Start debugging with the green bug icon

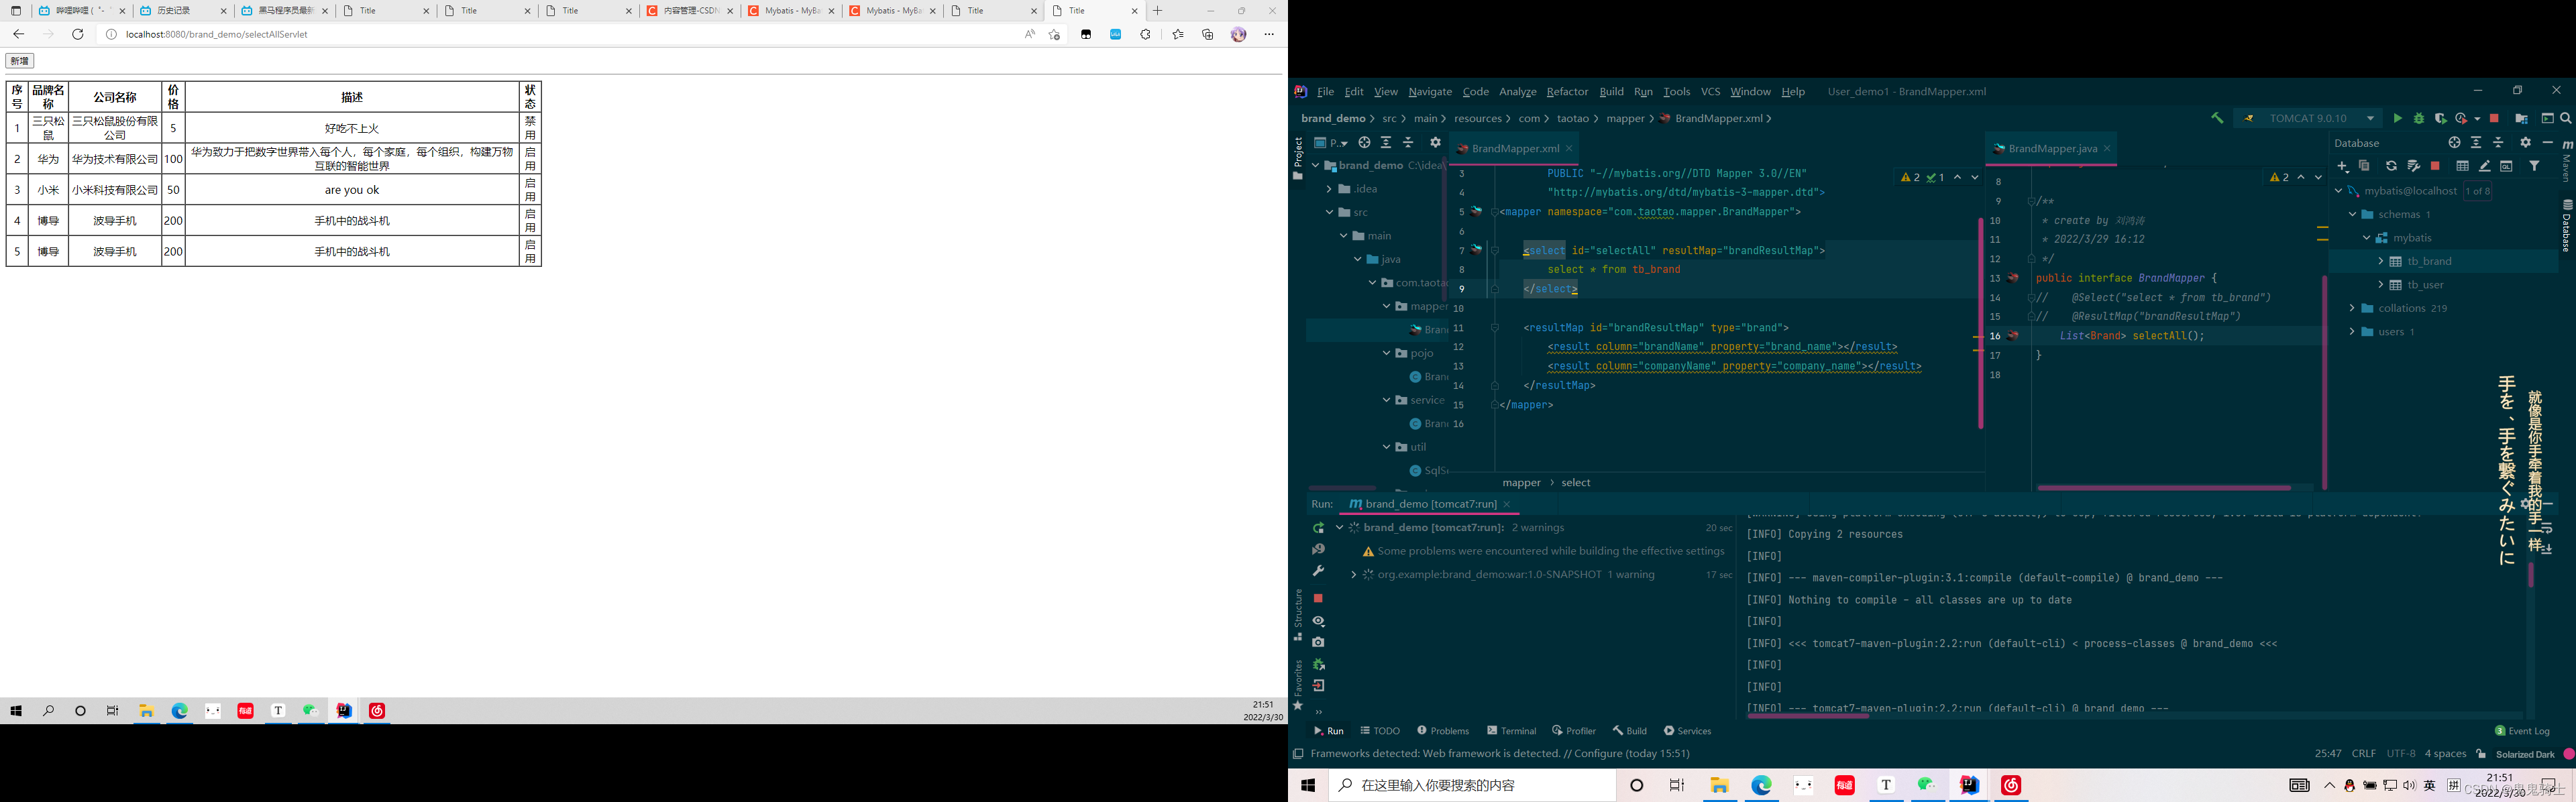tap(2419, 118)
